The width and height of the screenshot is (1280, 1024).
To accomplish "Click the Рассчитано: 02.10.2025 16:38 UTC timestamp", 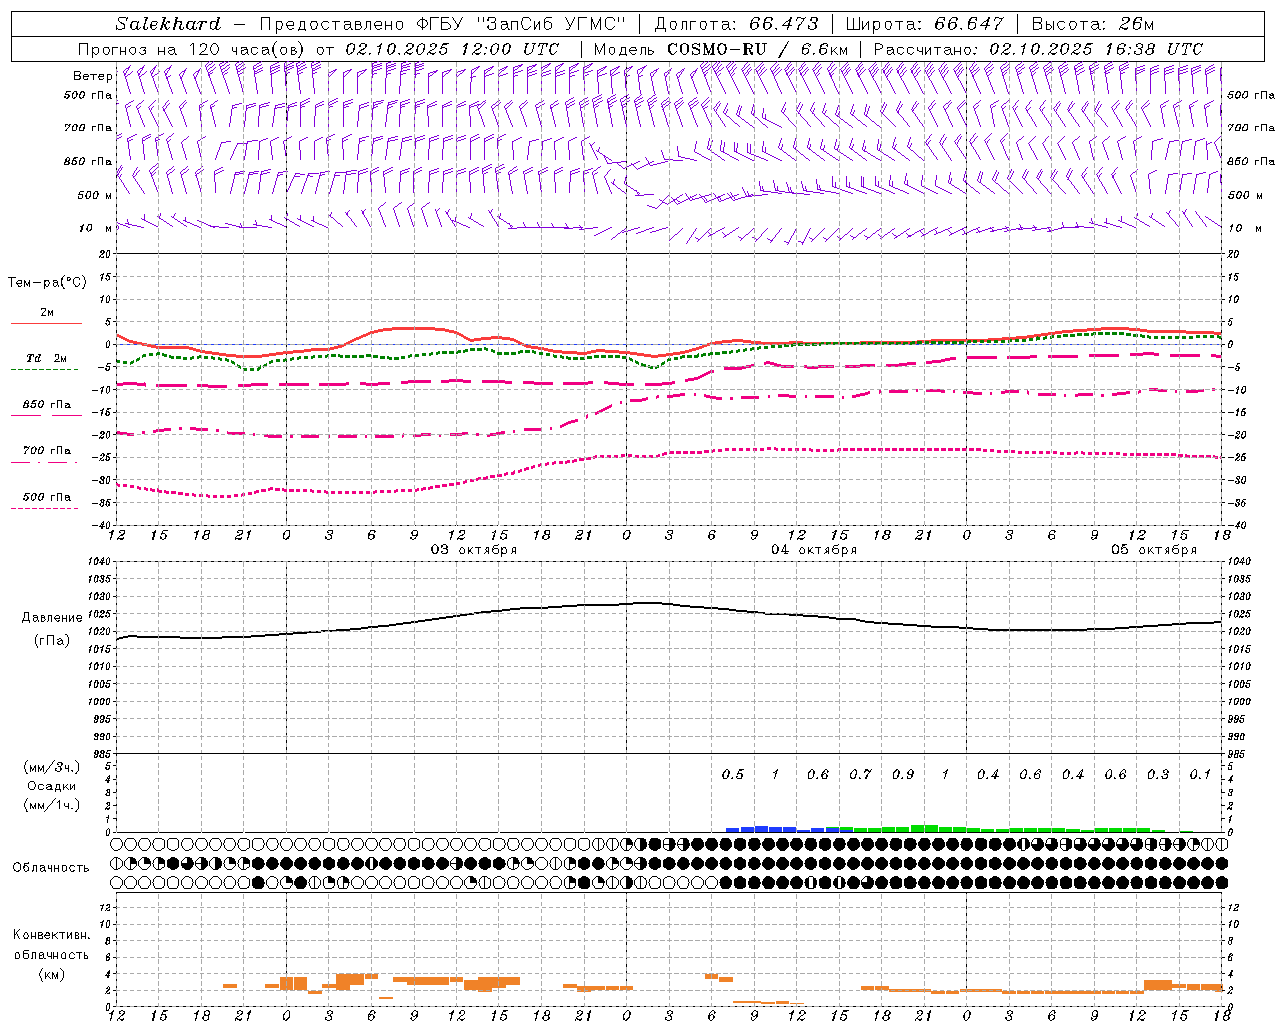I will point(1038,49).
